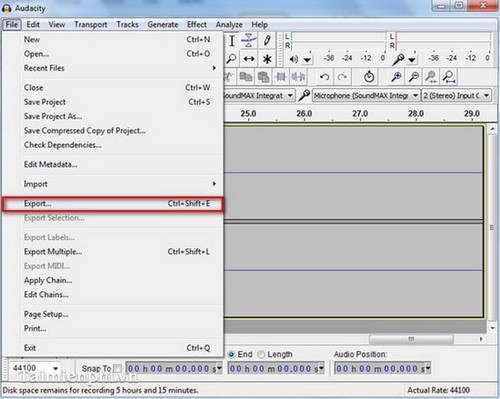Choose Check Dependencies... menu entry

pos(112,145)
